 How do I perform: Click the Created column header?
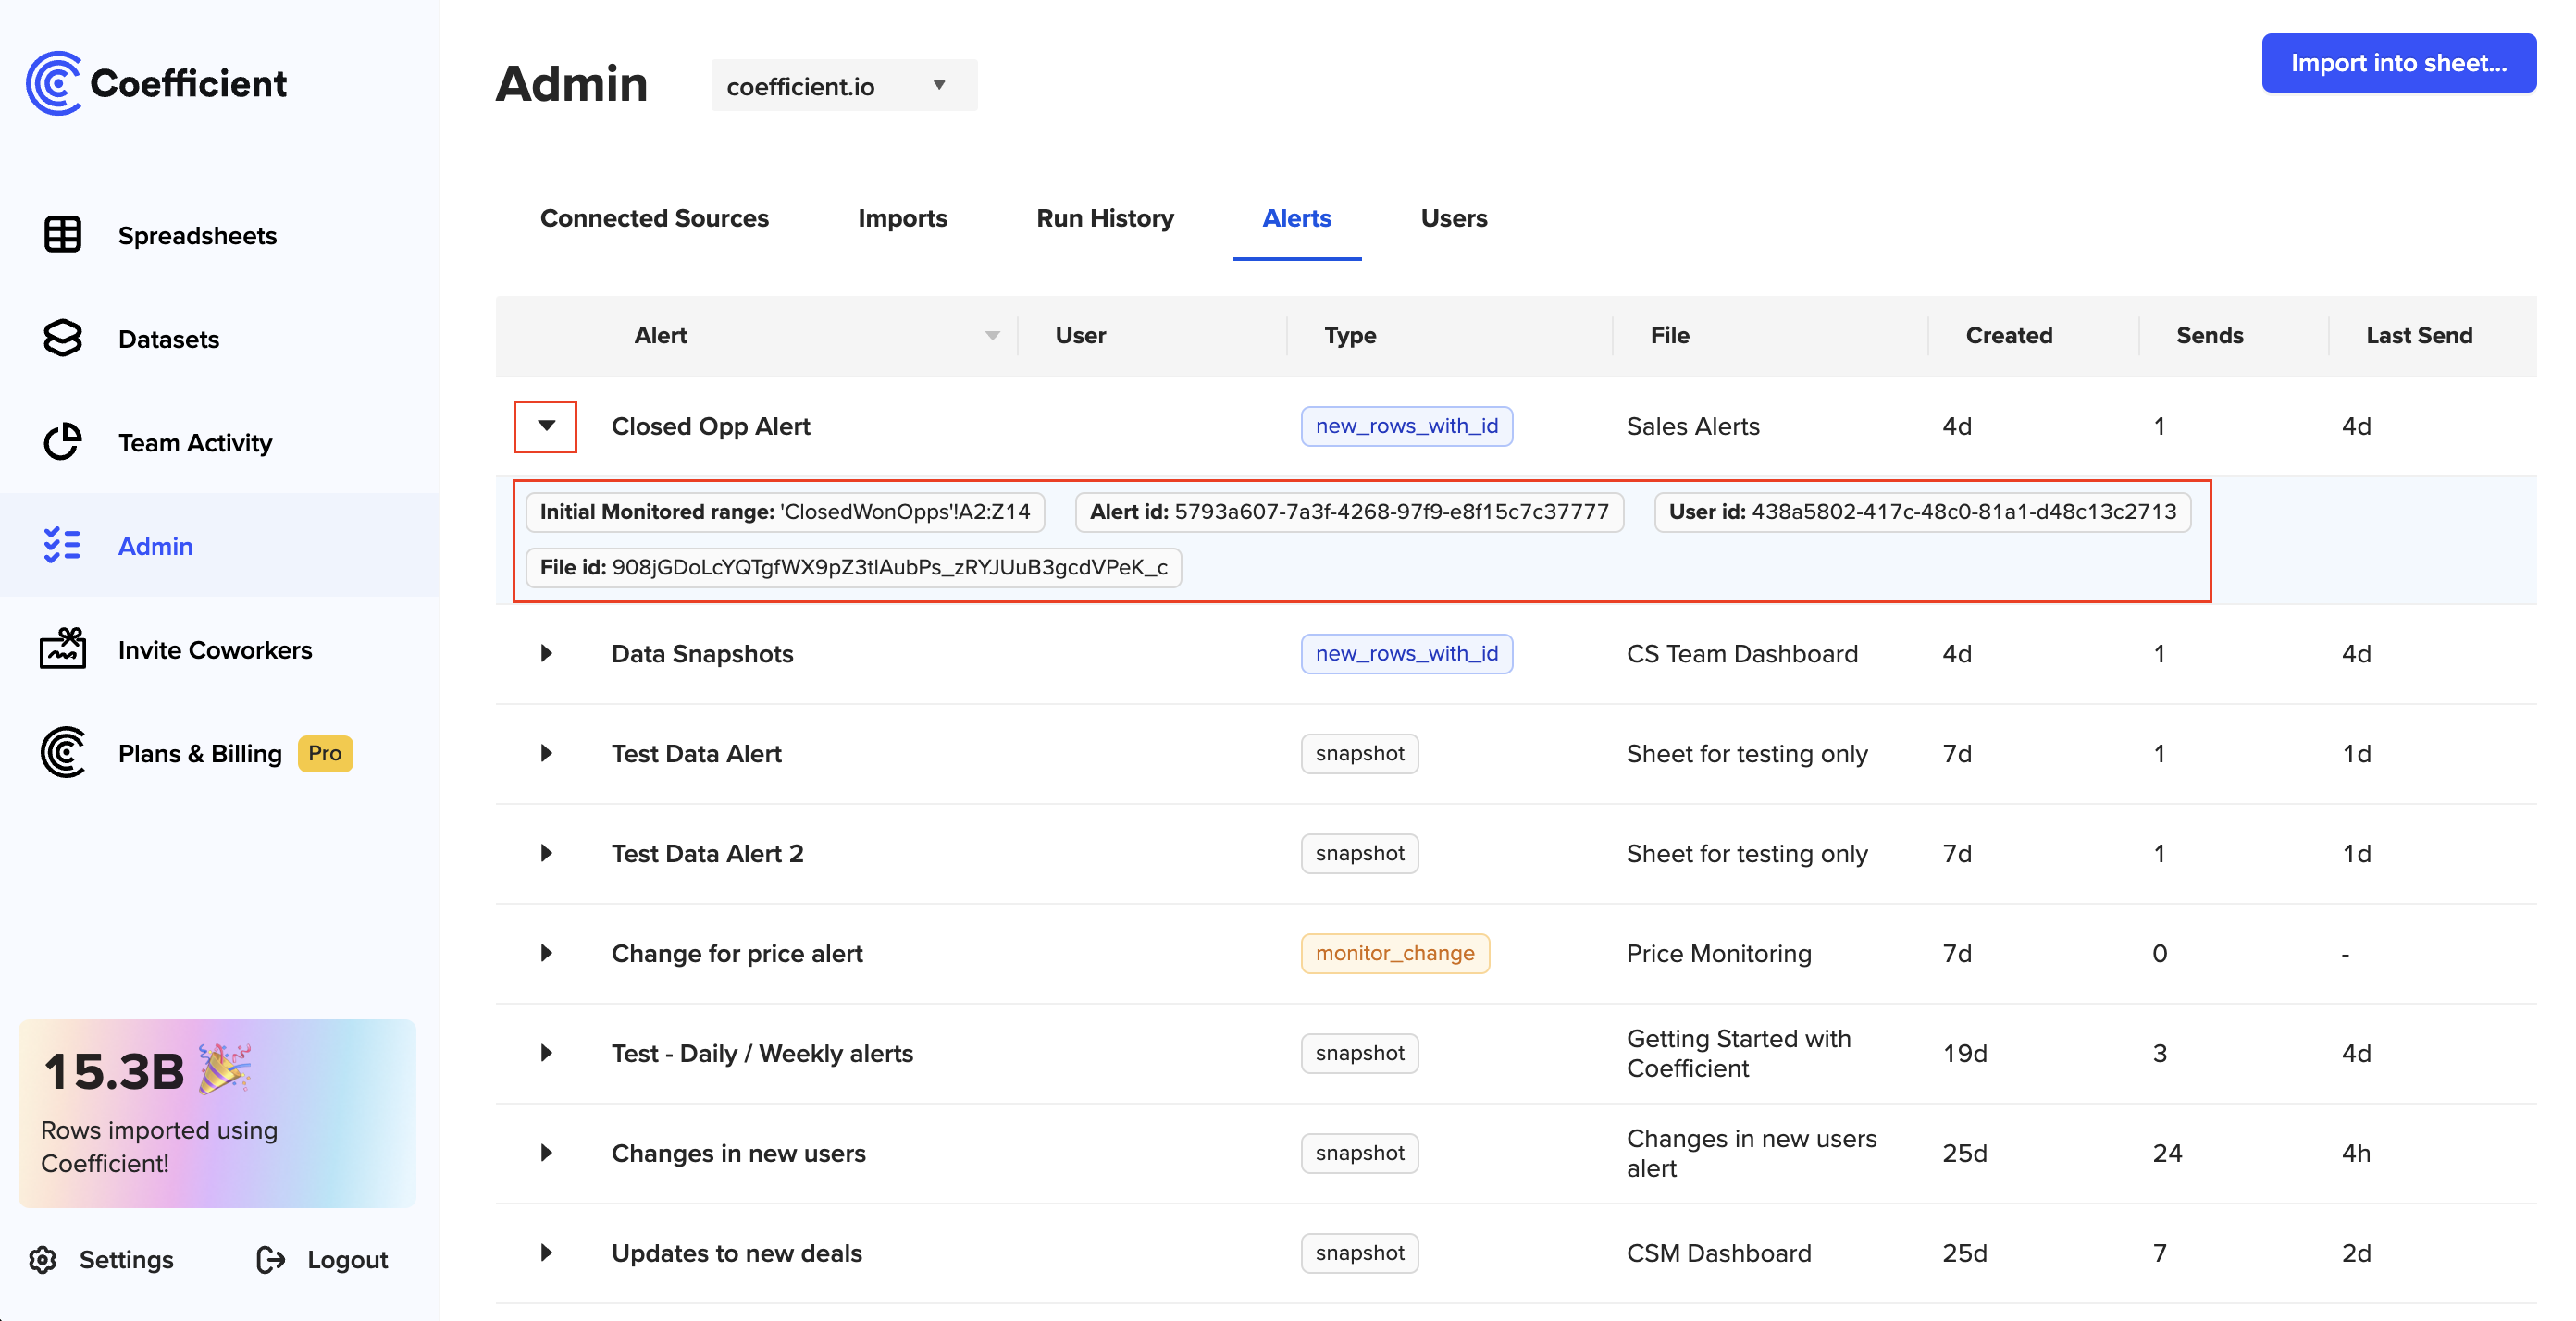[2009, 336]
